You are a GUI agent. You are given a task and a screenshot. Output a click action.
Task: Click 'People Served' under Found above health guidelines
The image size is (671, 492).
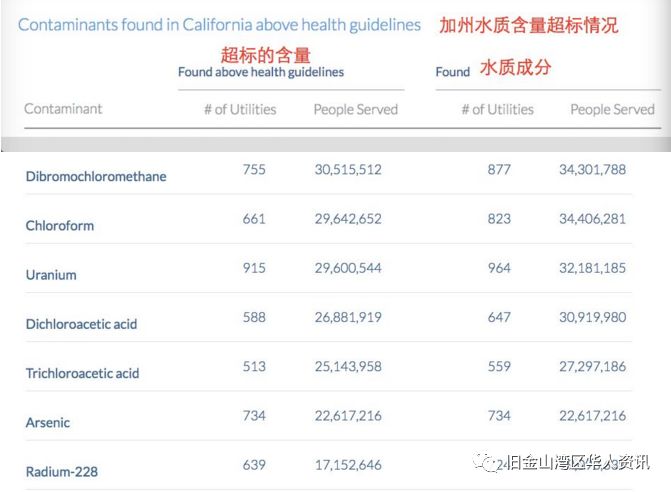(356, 109)
